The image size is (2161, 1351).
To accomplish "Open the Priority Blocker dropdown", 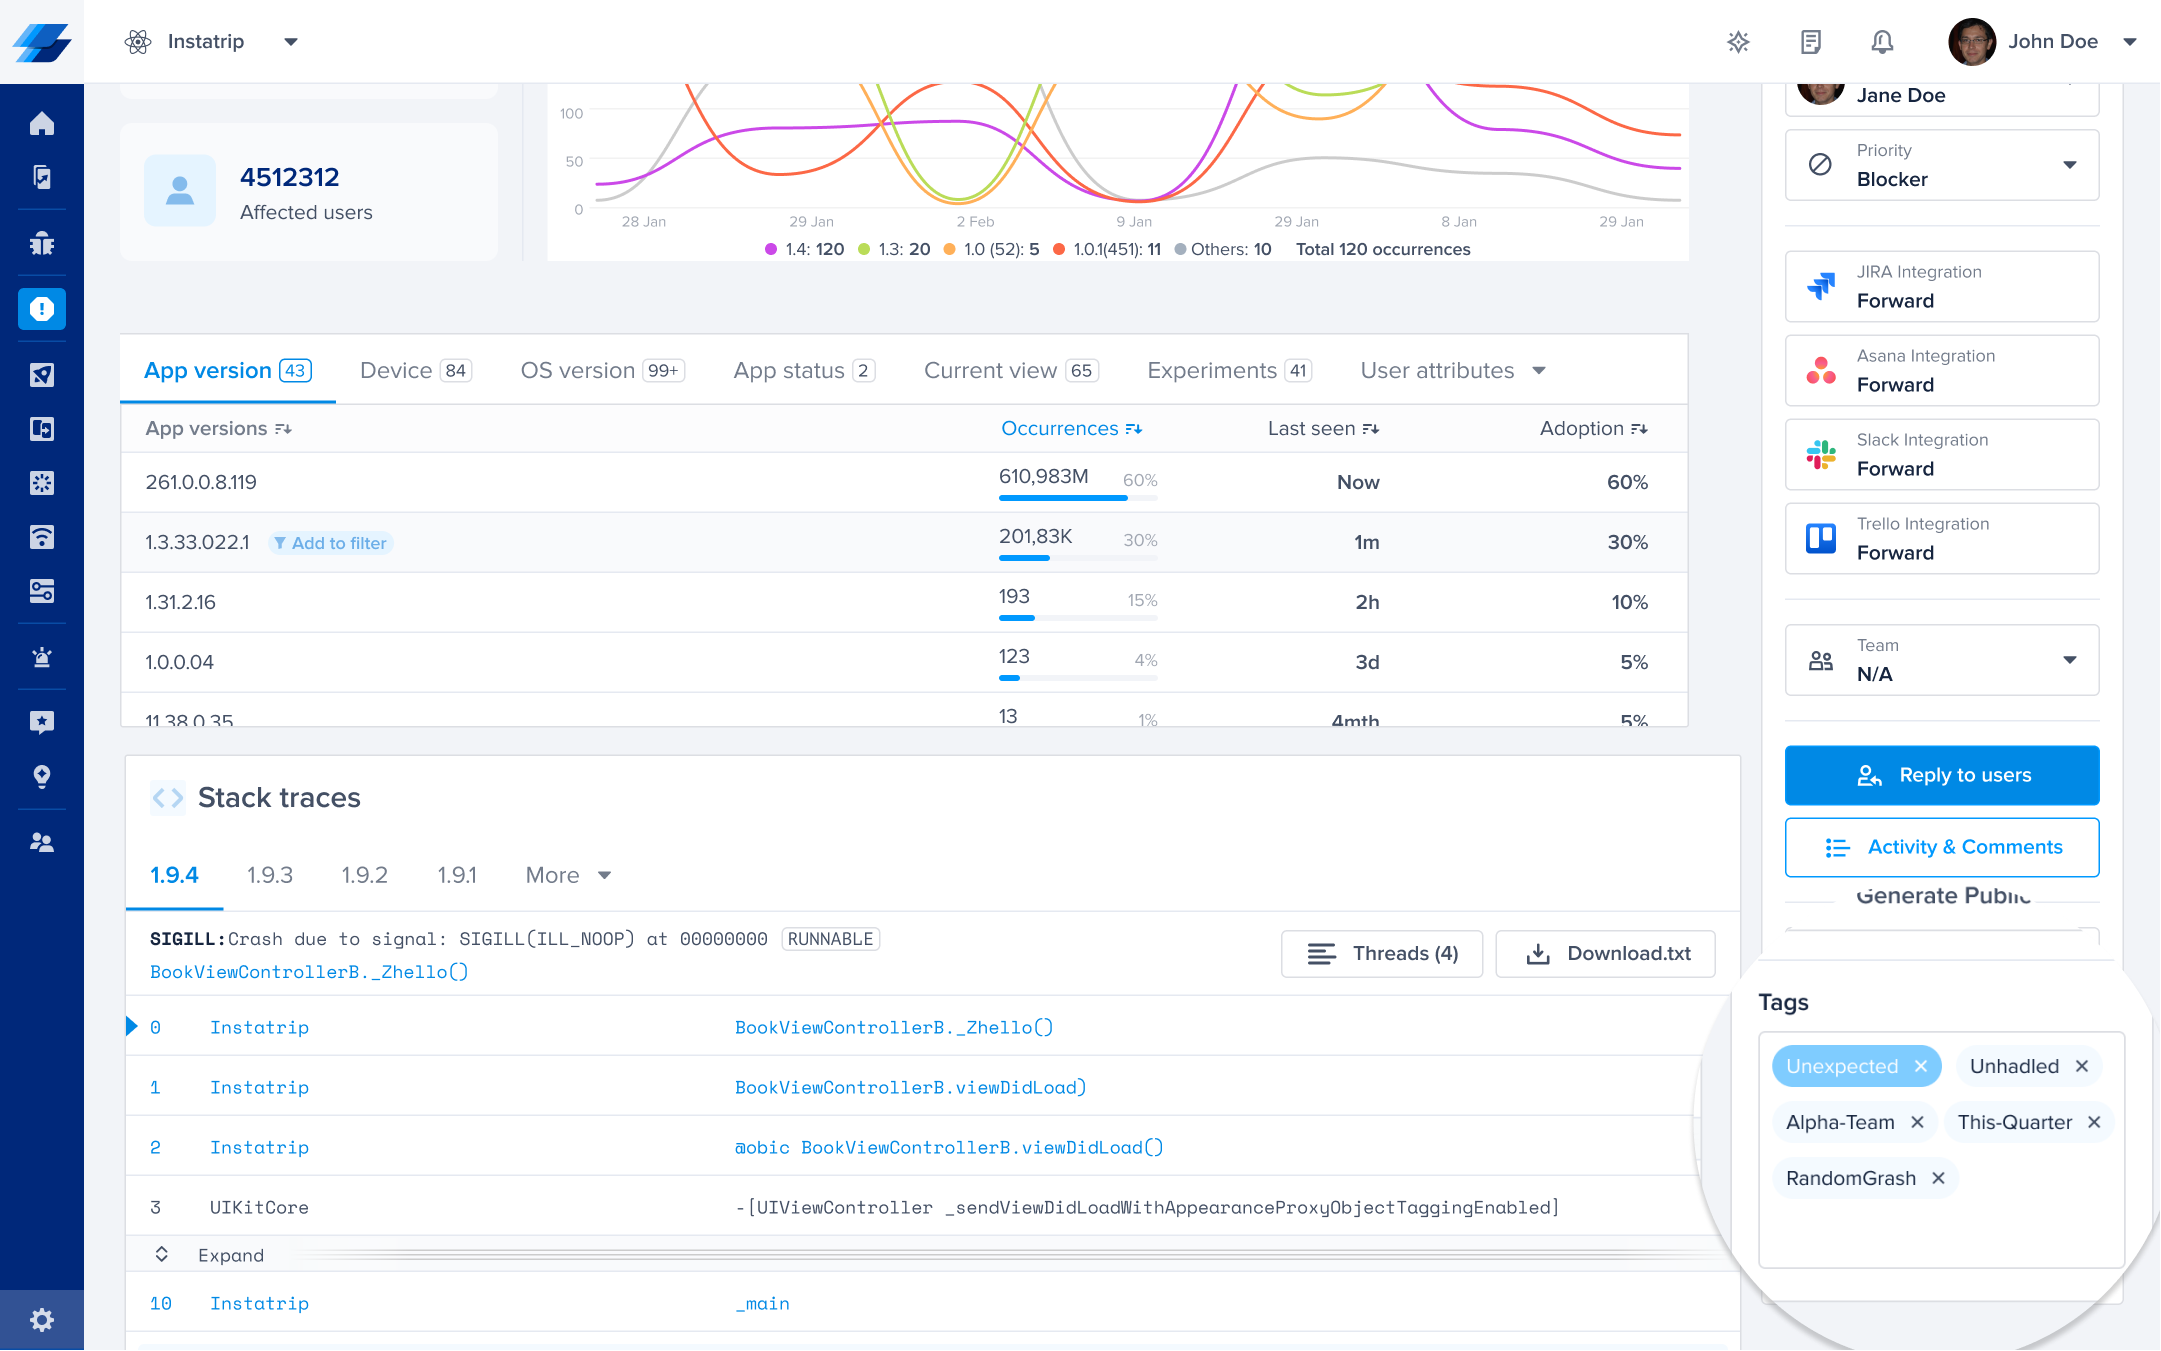I will tap(1941, 165).
